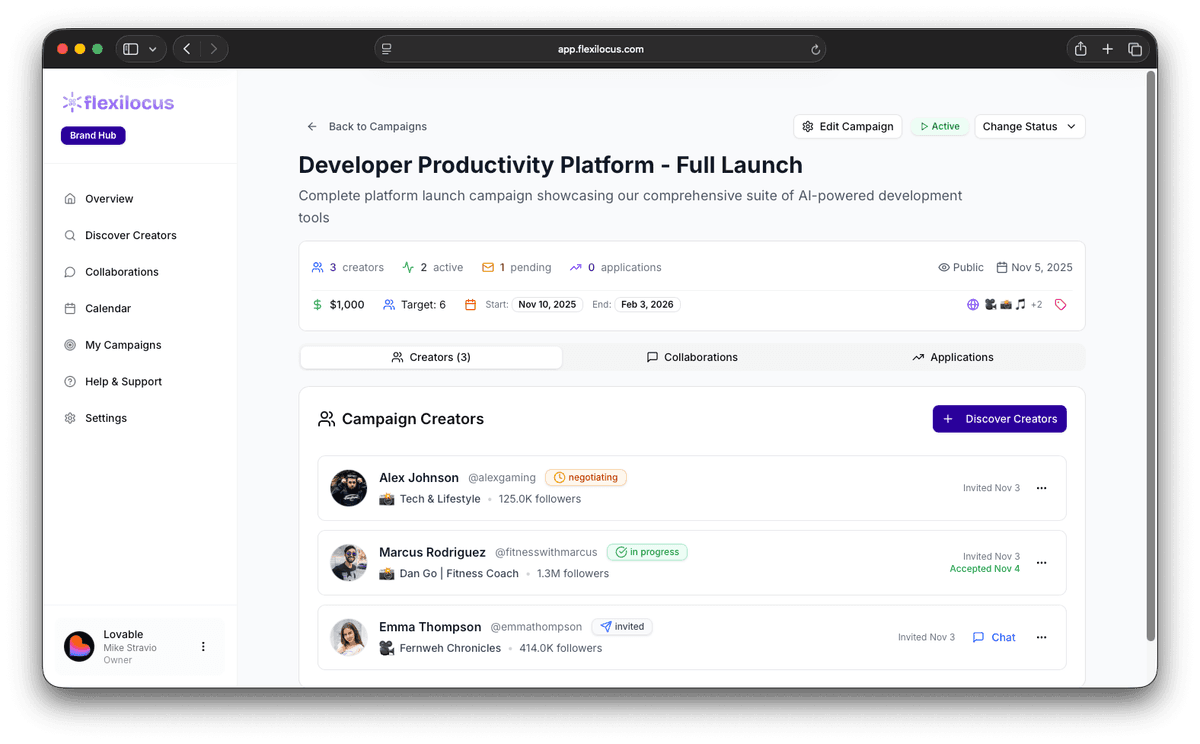This screenshot has height=744, width=1200.
Task: Click the flexilocus logo
Action: [x=117, y=102]
